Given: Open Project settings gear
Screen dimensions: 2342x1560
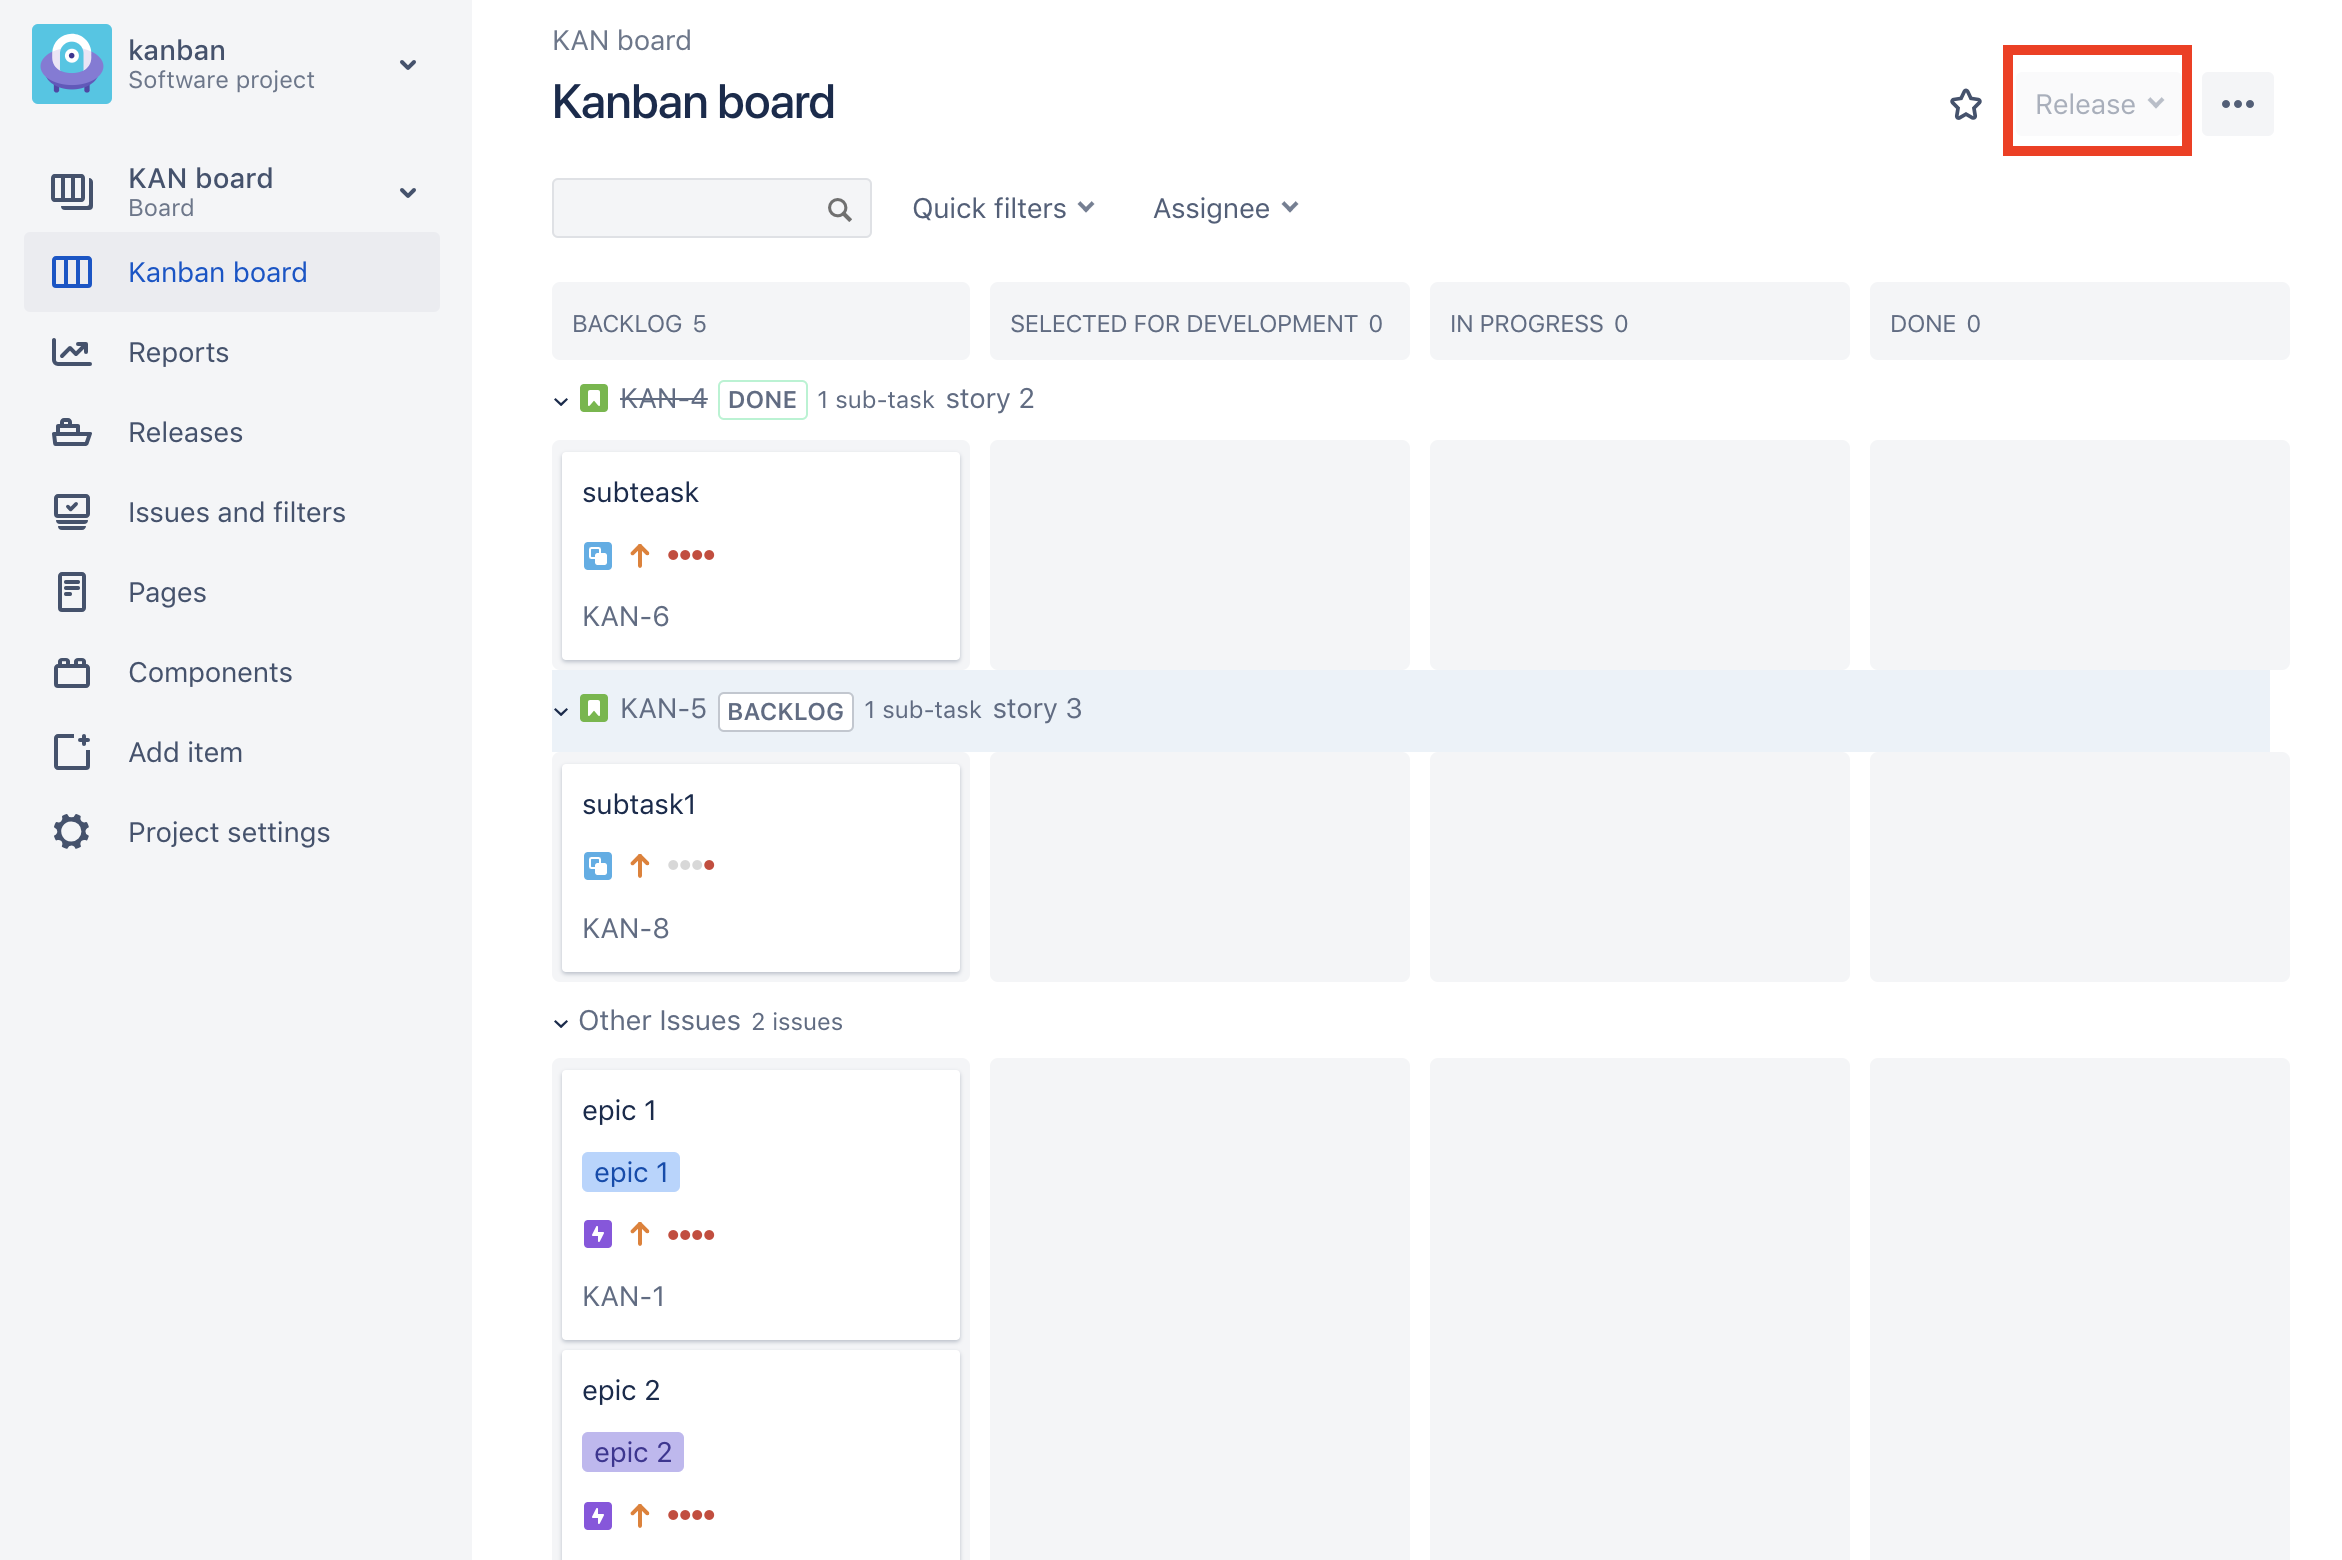Looking at the screenshot, I should pyautogui.click(x=72, y=831).
